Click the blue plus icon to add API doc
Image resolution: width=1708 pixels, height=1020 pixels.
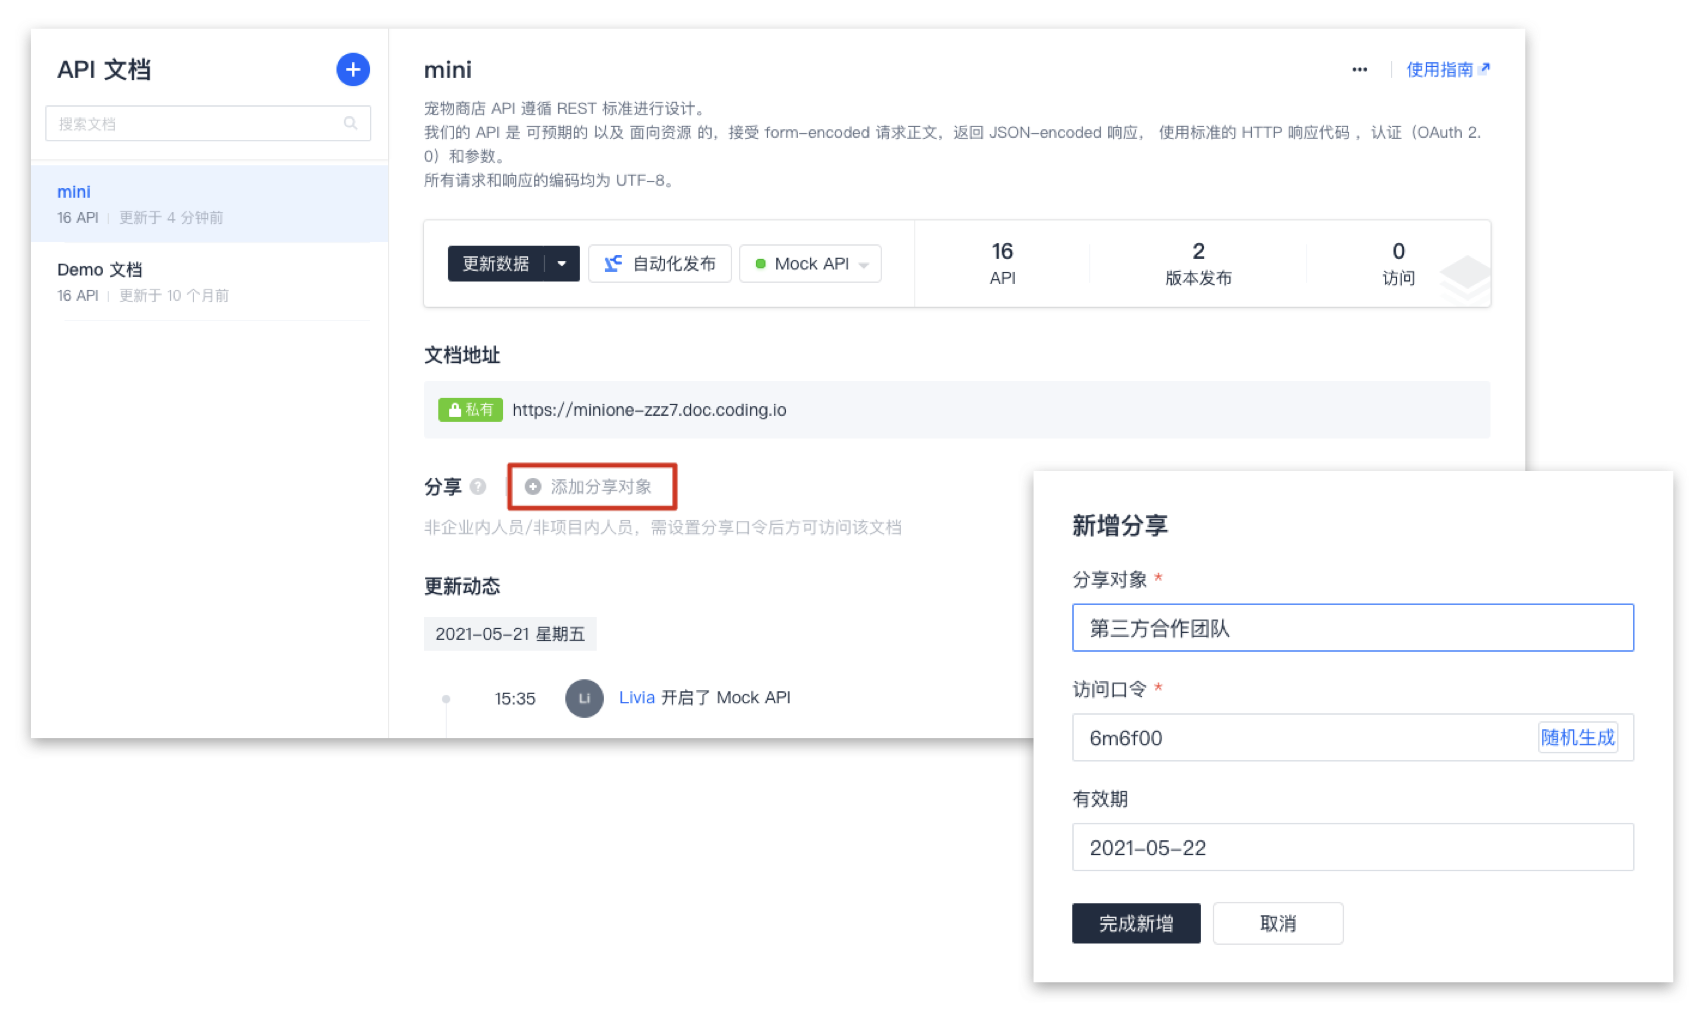pyautogui.click(x=353, y=69)
